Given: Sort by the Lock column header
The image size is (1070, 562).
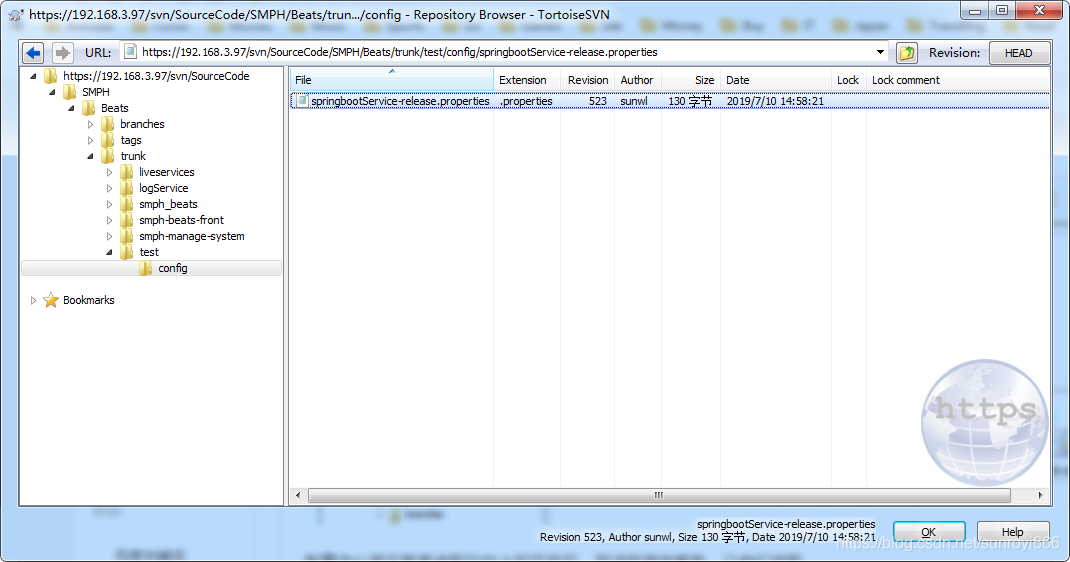Looking at the screenshot, I should click(x=849, y=80).
